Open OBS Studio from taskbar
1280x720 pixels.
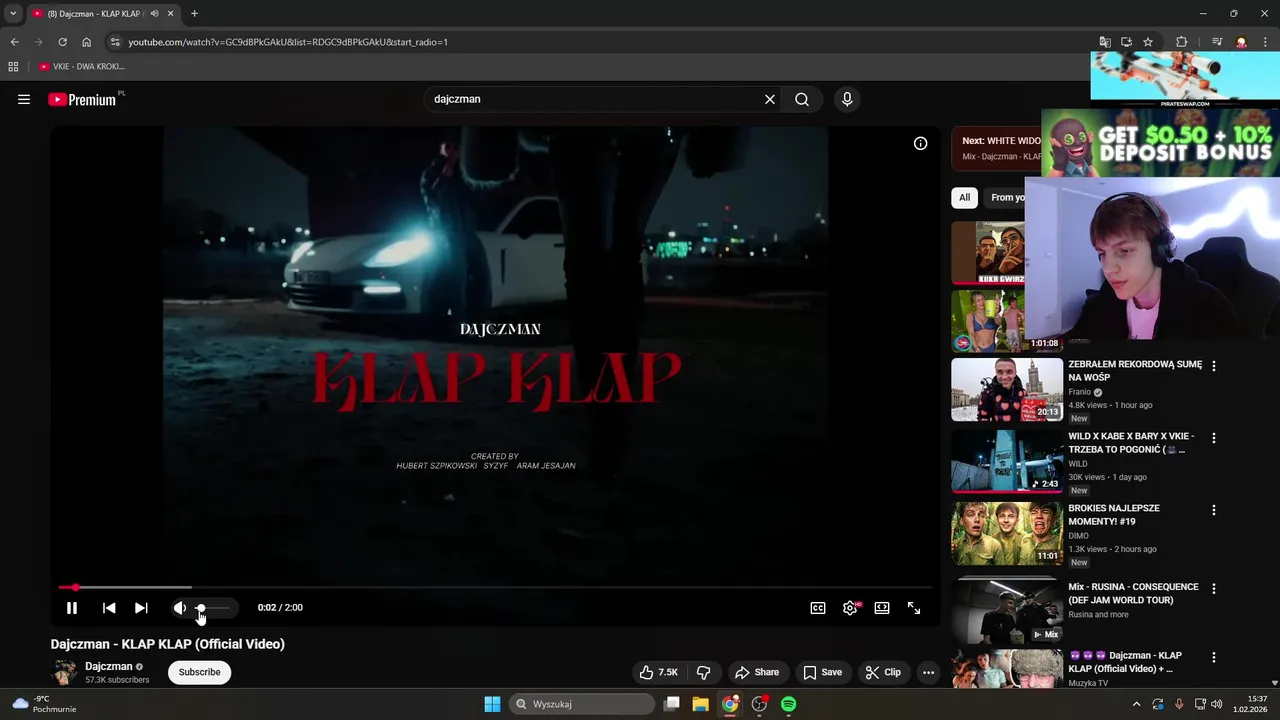pyautogui.click(x=760, y=704)
